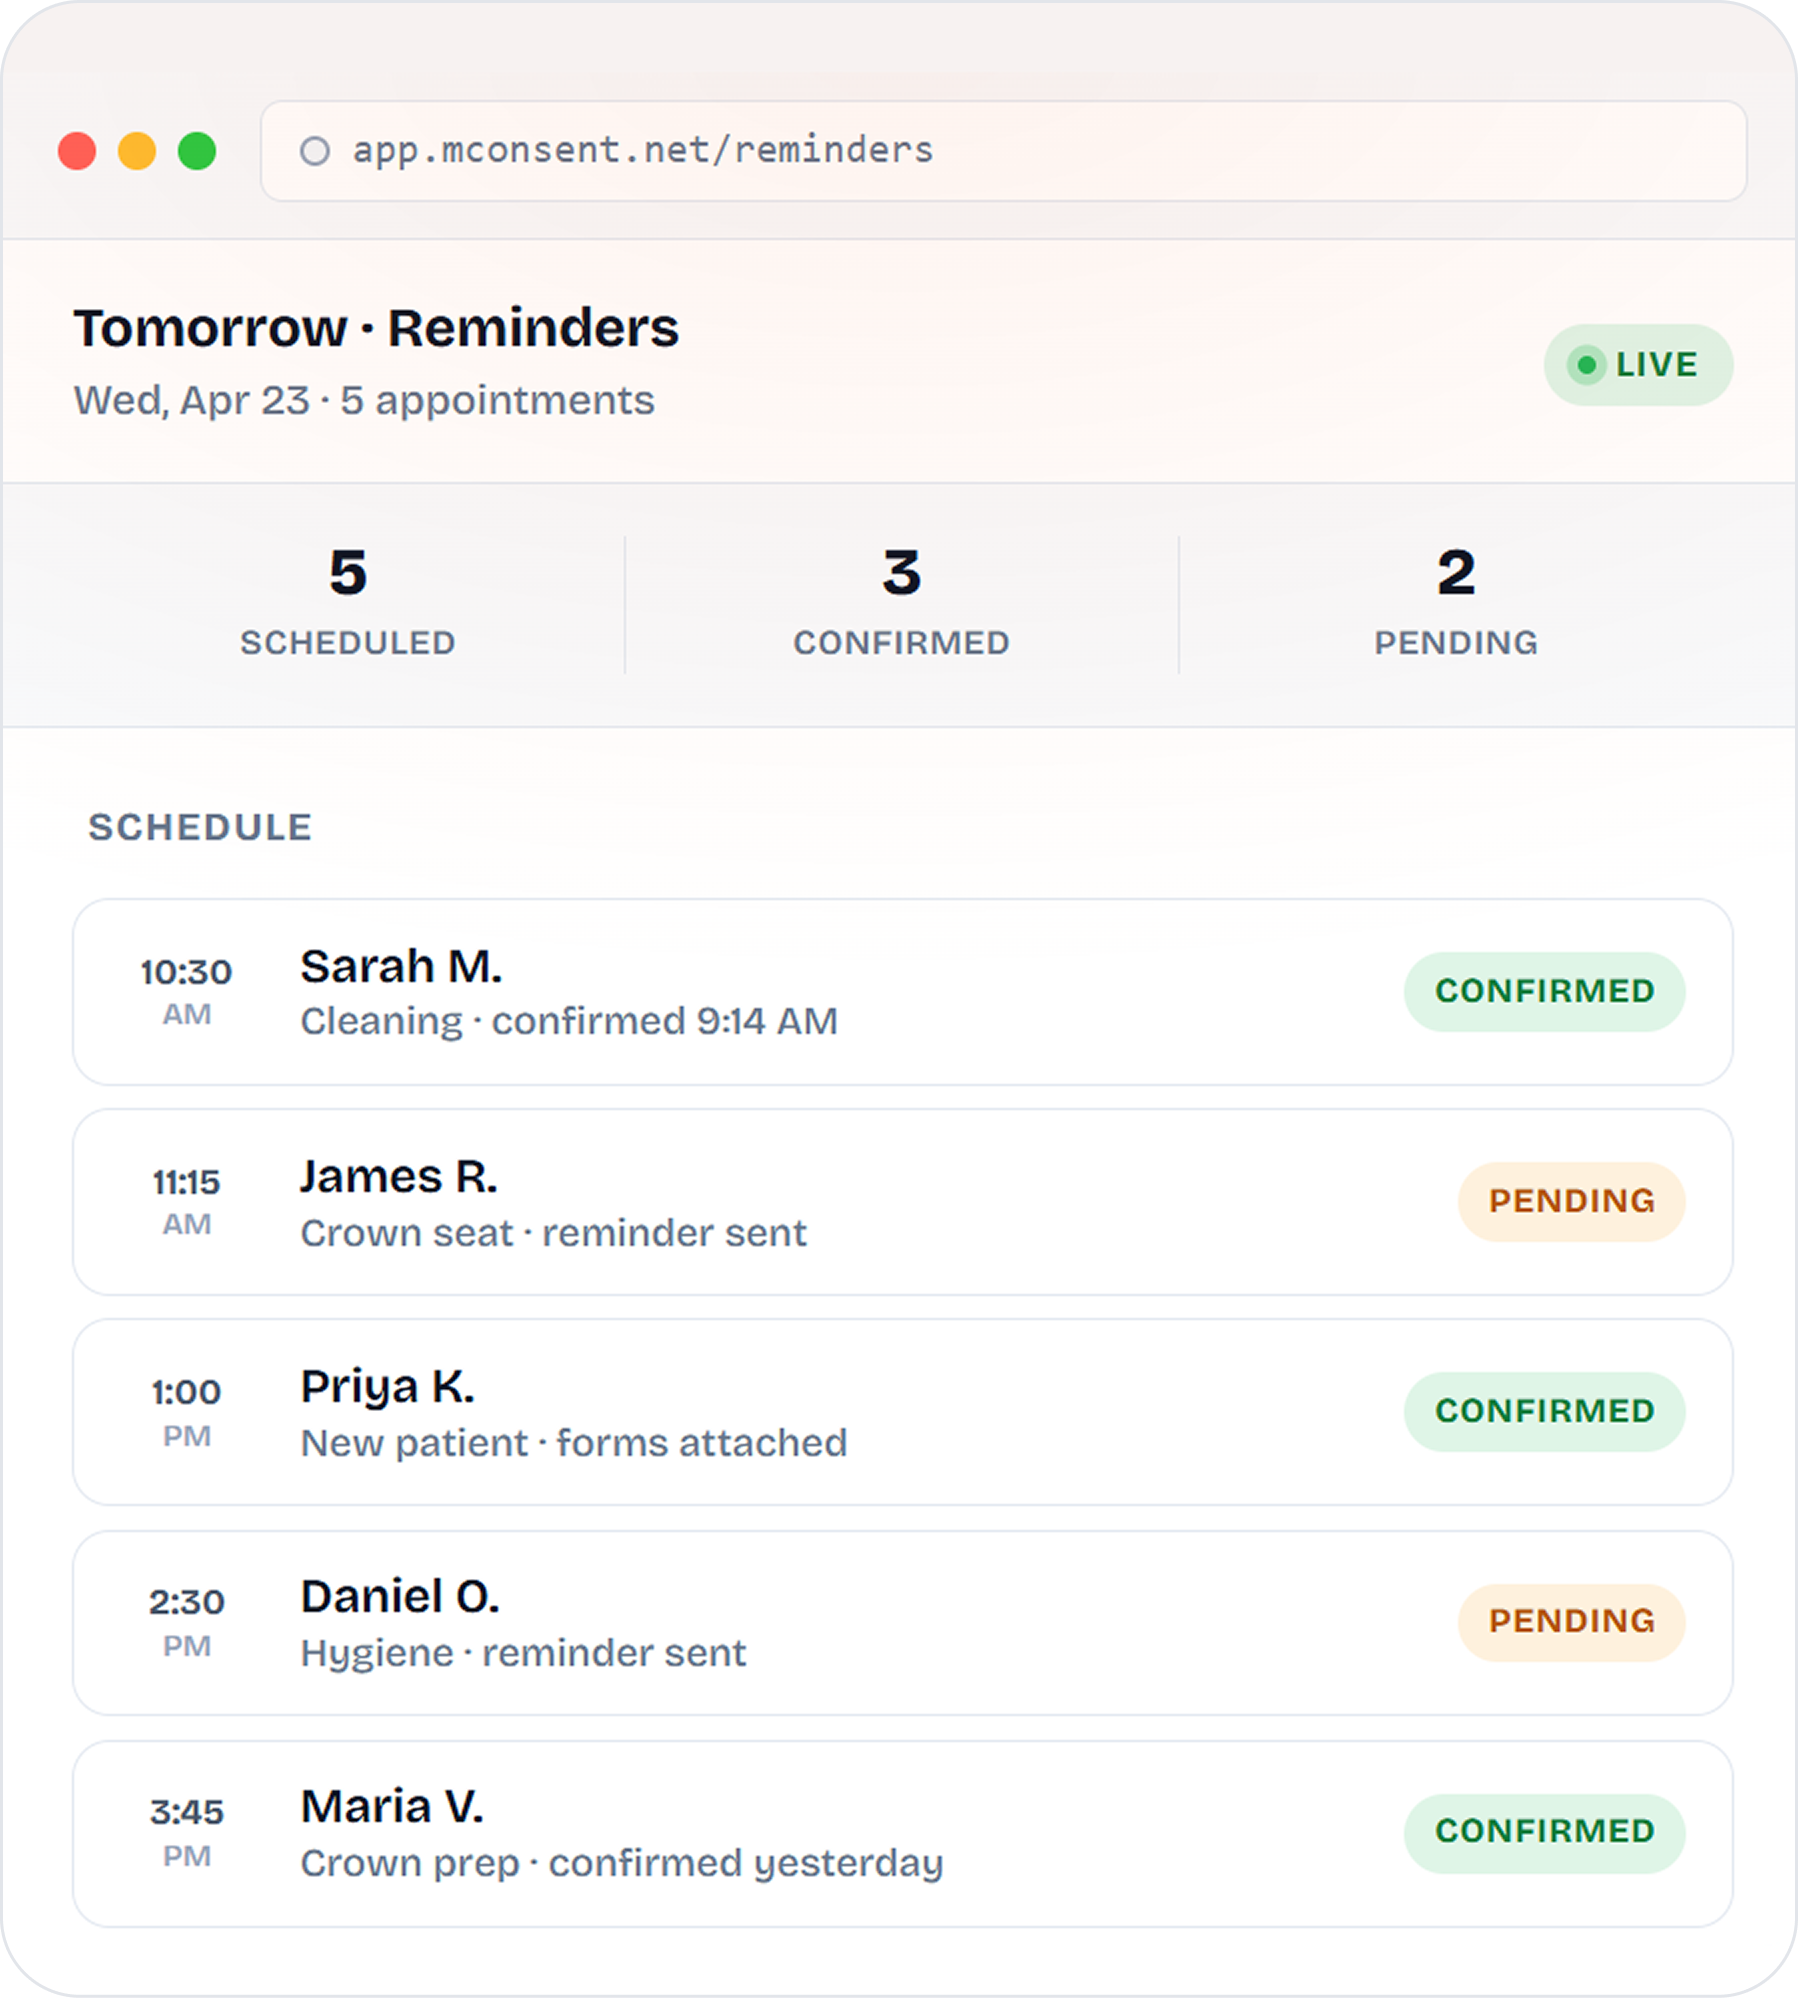Open Sarah M. 10:30 AM appointment
Image resolution: width=1798 pixels, height=1998 pixels.
[700, 992]
